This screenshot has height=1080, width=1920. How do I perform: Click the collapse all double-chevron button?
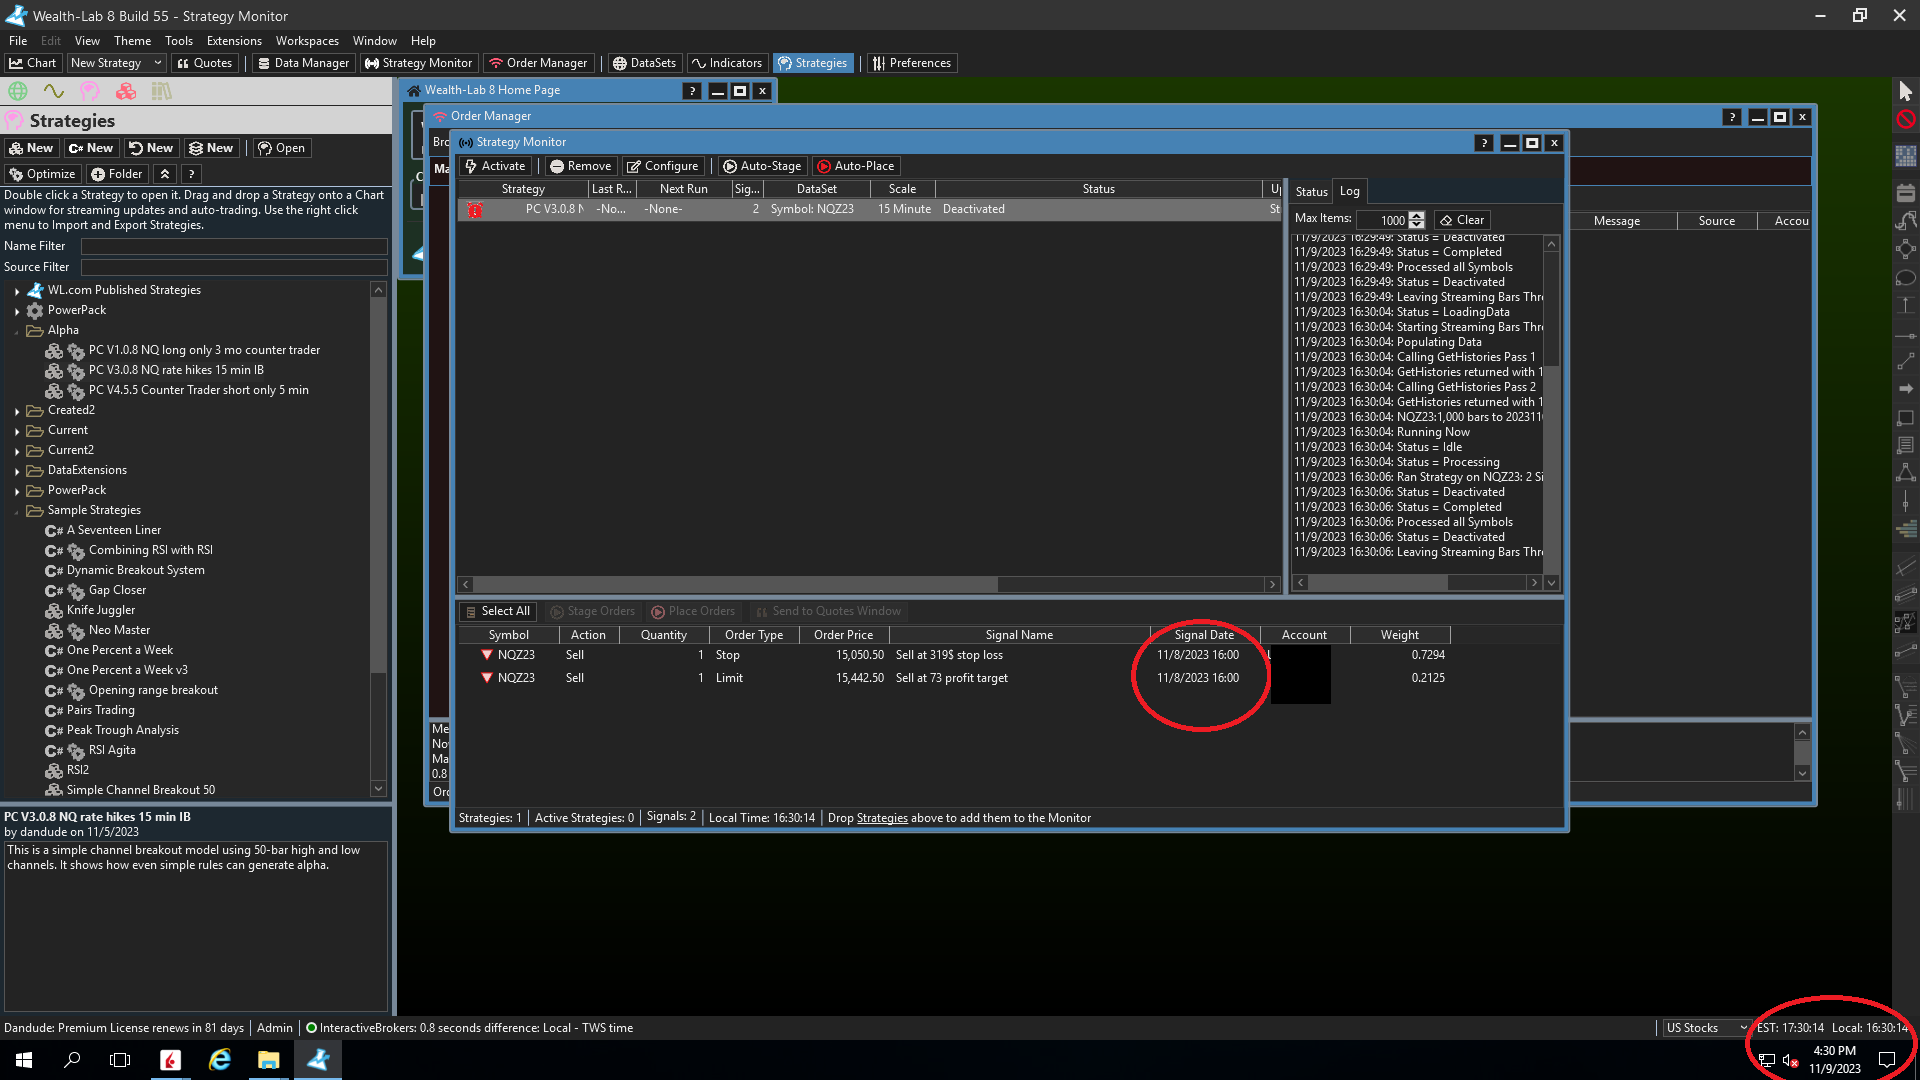[x=165, y=174]
